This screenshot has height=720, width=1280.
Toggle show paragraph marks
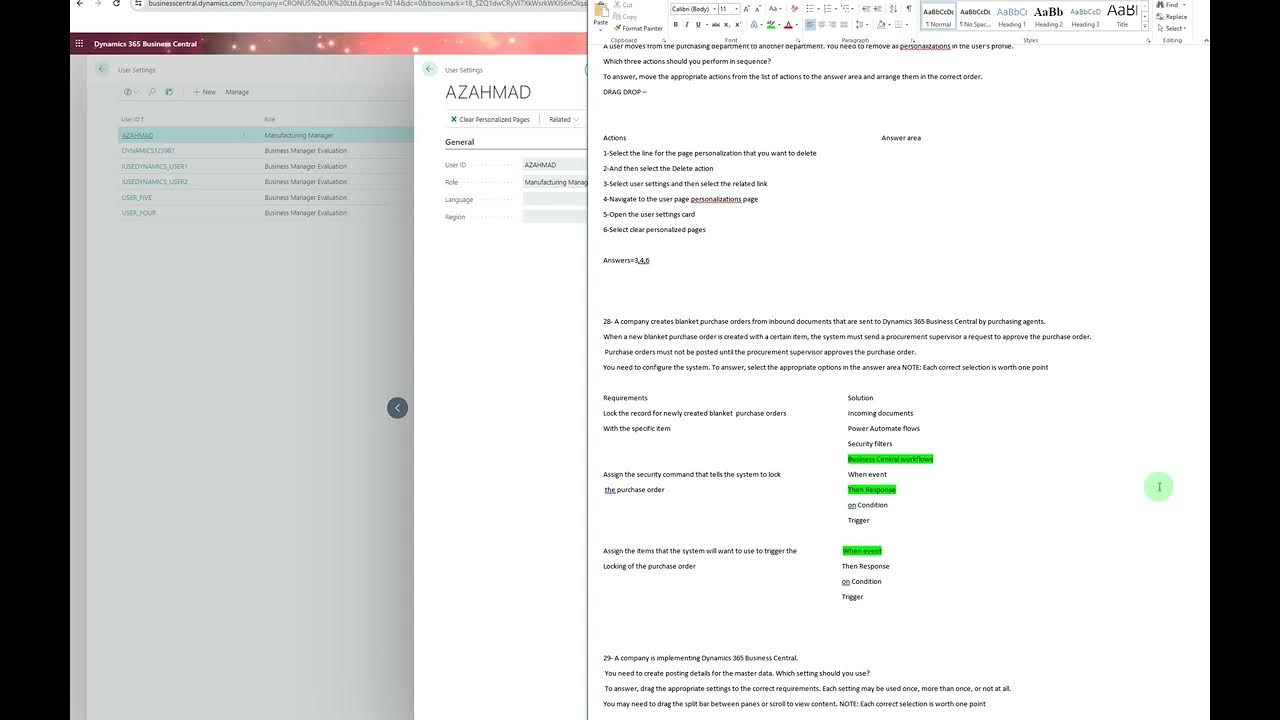point(909,9)
